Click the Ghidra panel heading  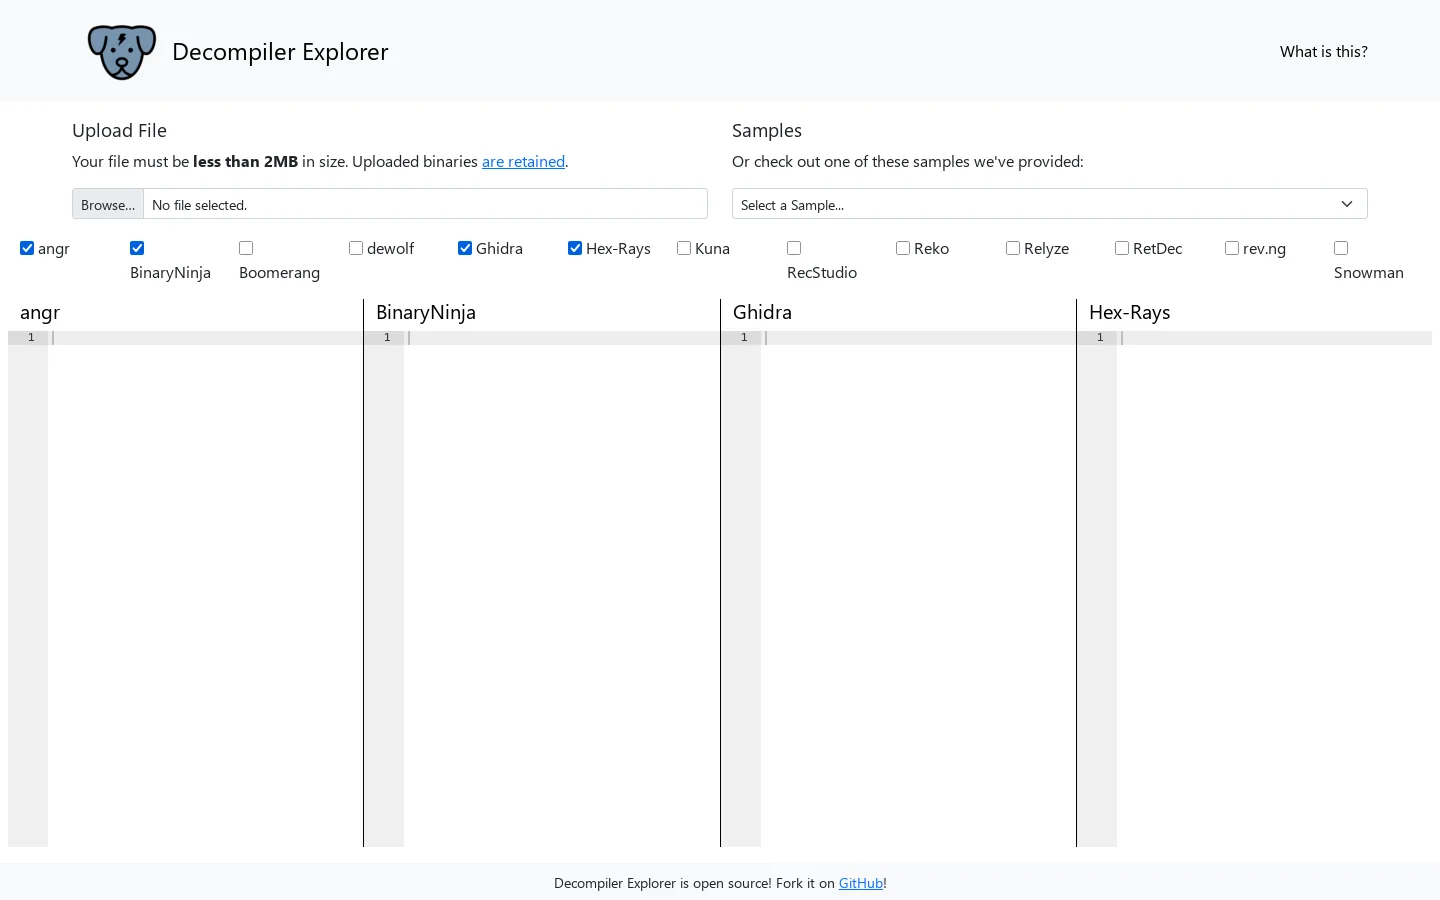(762, 313)
